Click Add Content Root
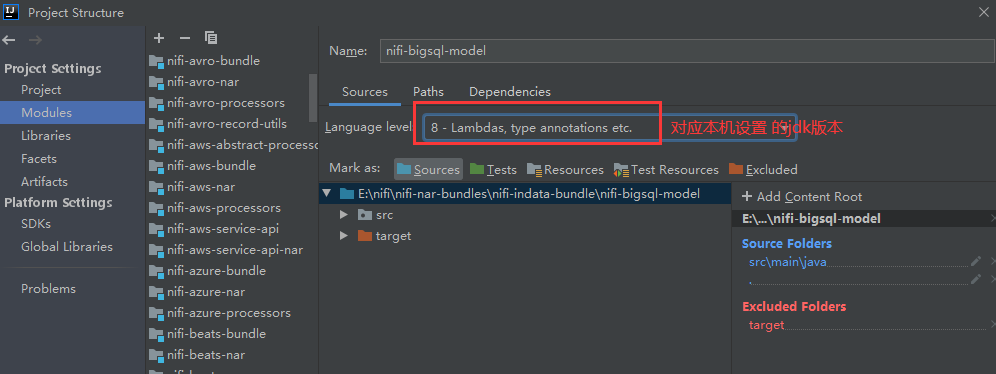 [x=802, y=197]
